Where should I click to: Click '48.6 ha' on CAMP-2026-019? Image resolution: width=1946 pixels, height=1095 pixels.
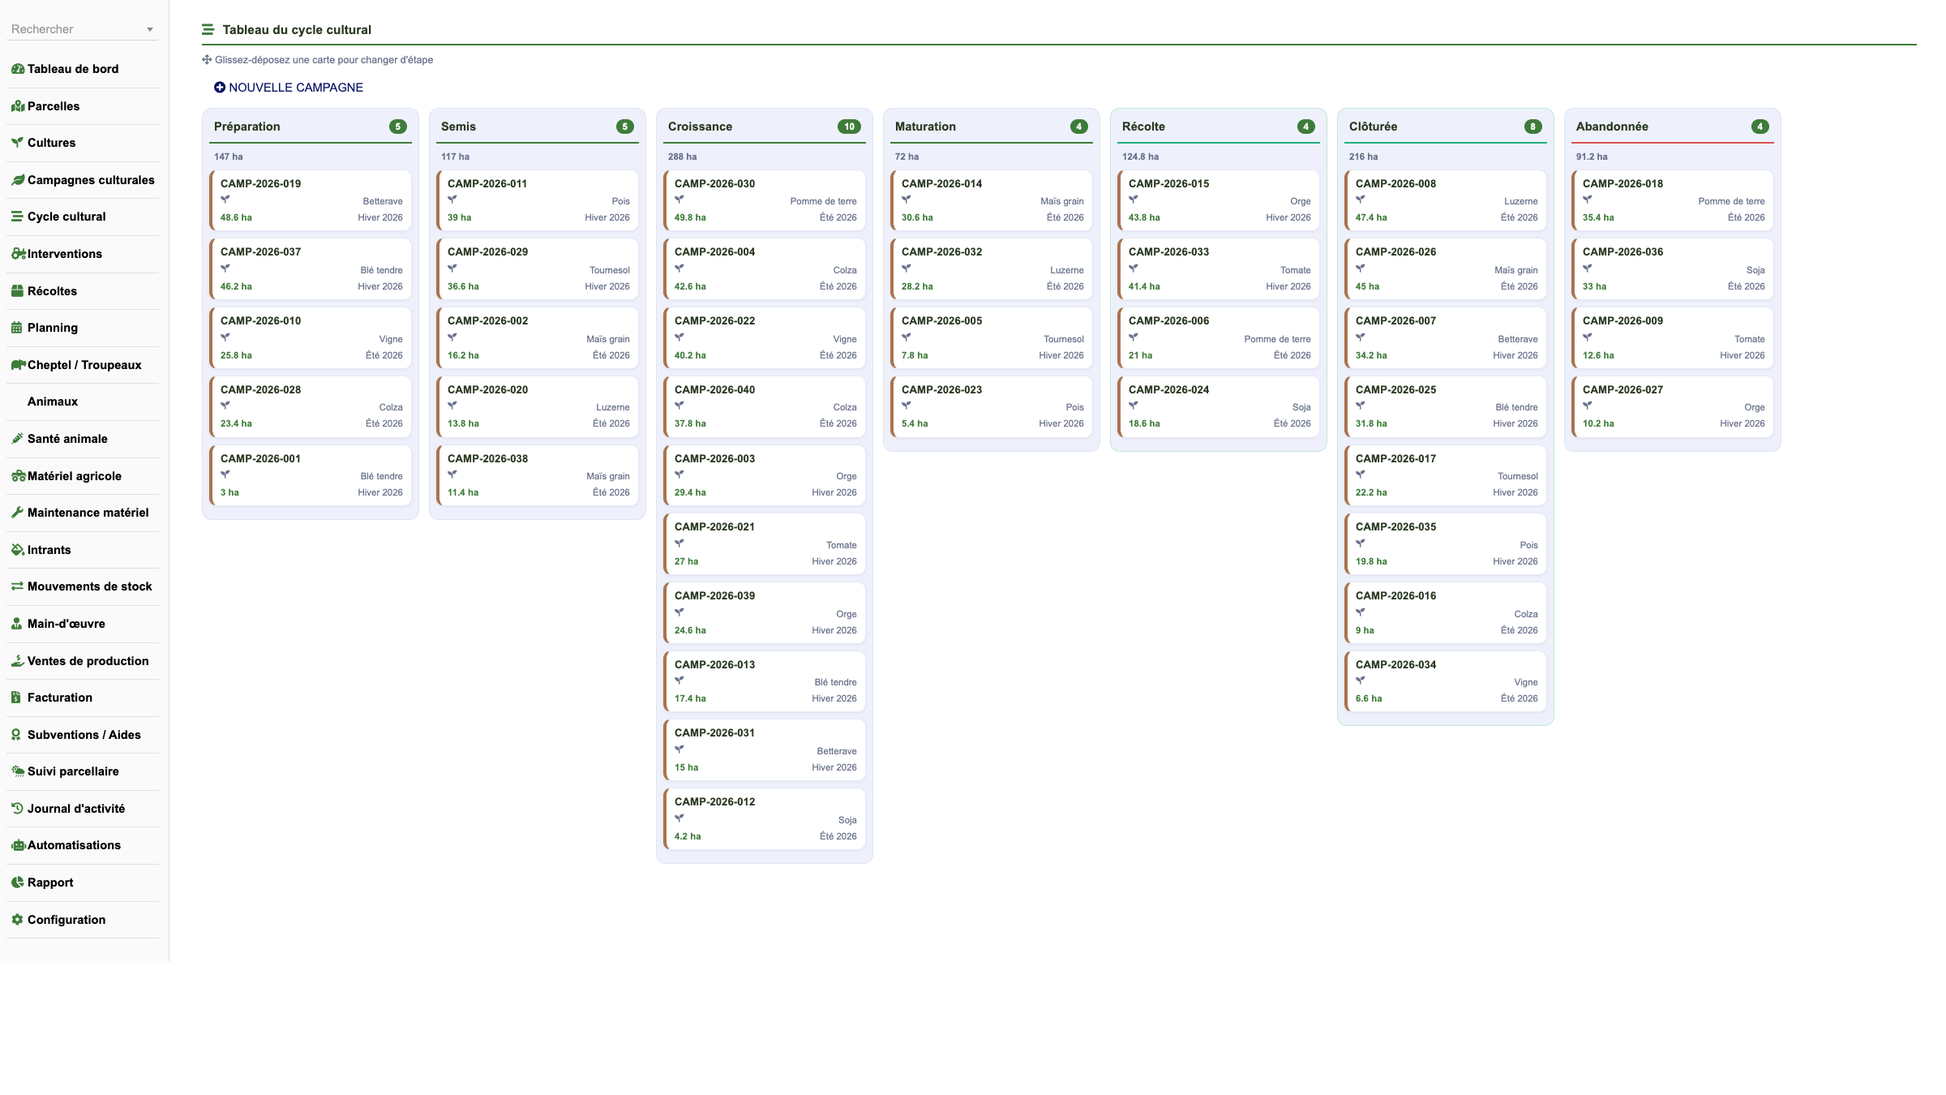point(236,218)
